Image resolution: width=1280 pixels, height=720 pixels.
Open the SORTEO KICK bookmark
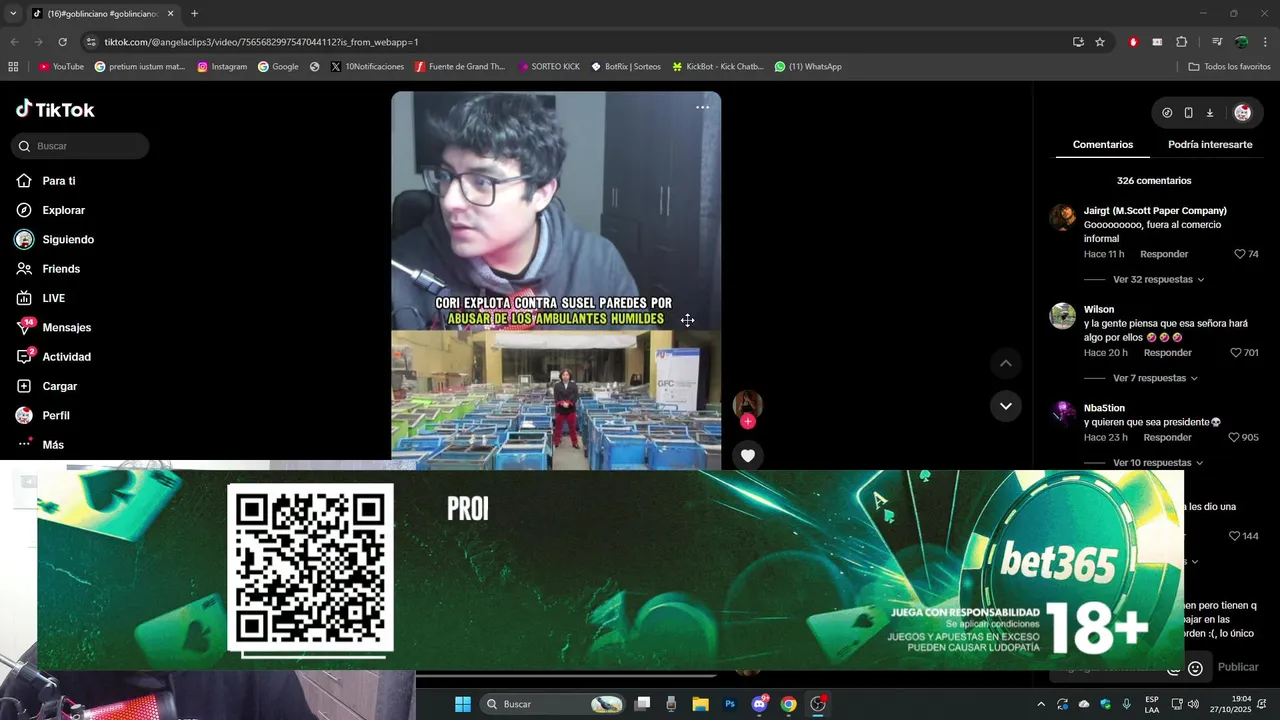pyautogui.click(x=549, y=67)
